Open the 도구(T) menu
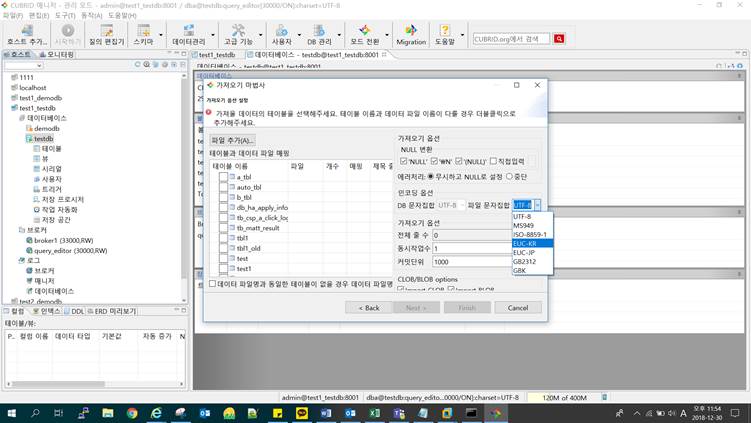 click(65, 15)
